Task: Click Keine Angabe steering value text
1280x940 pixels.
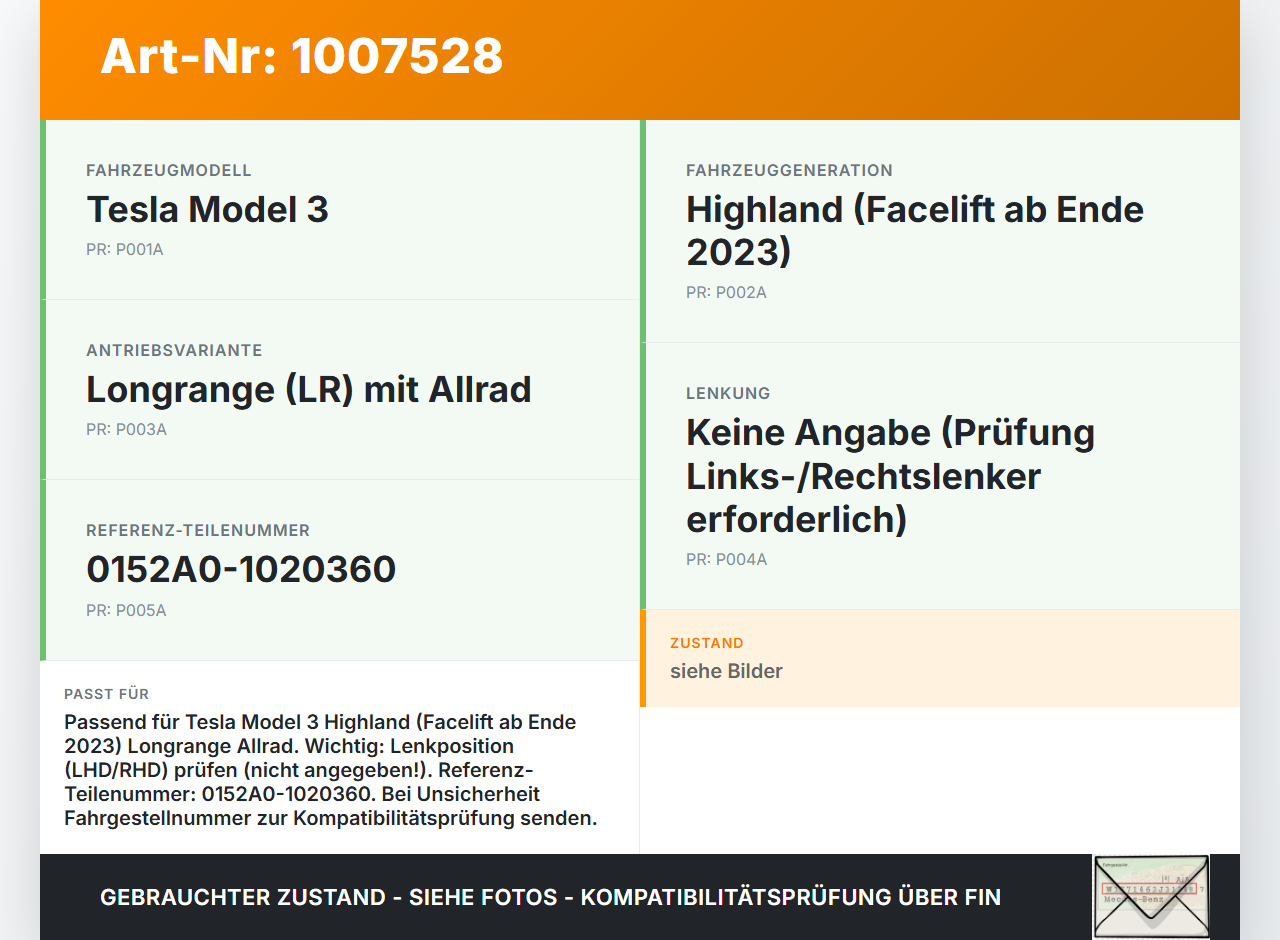Action: 890,476
